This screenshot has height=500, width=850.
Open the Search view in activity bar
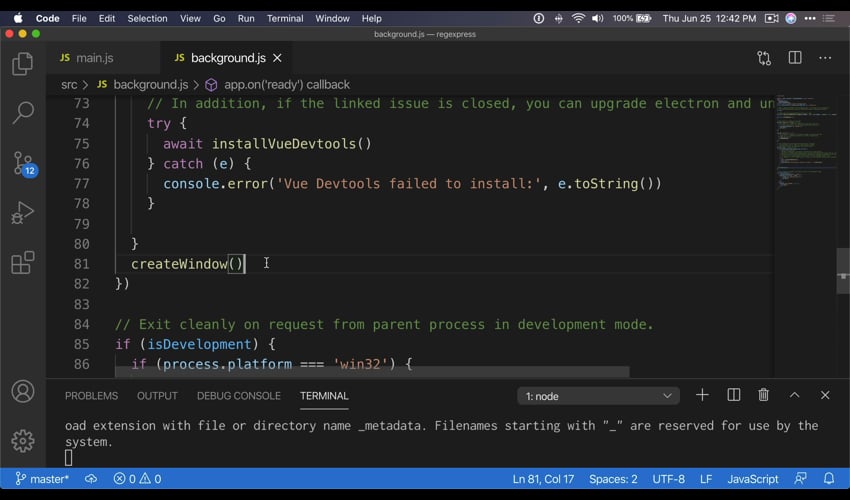pos(23,113)
